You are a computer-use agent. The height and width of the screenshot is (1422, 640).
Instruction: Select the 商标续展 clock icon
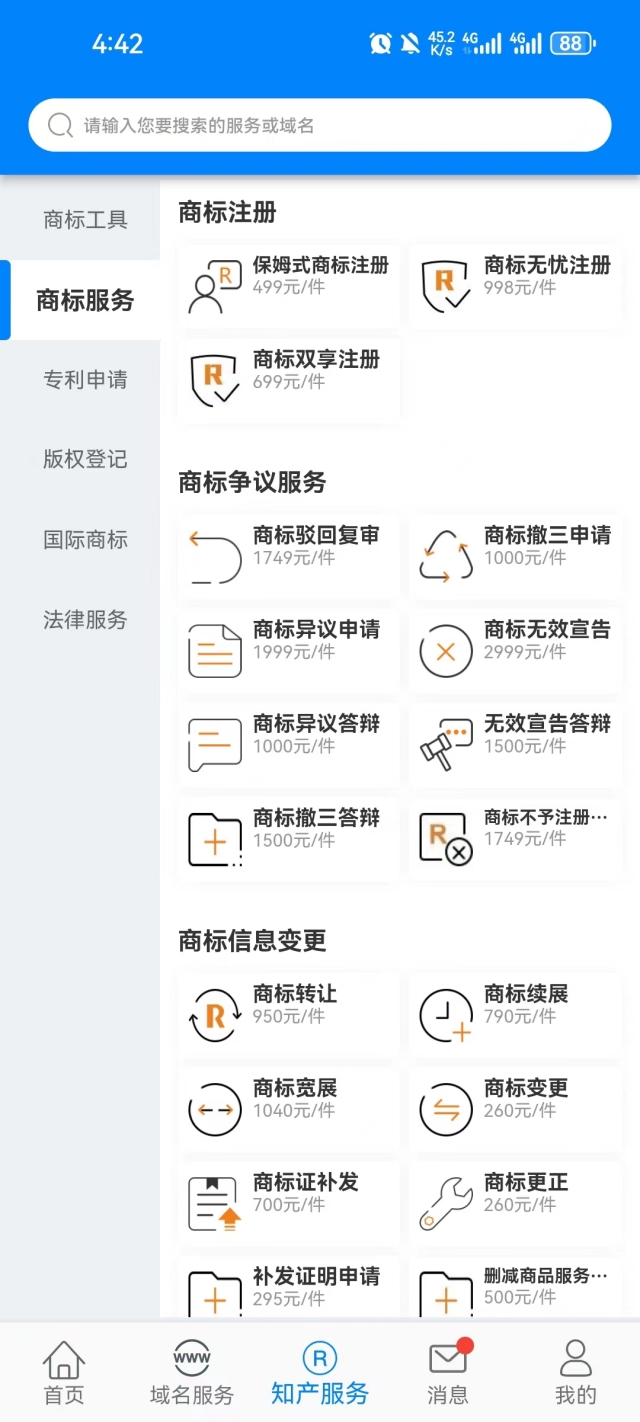pos(444,1014)
